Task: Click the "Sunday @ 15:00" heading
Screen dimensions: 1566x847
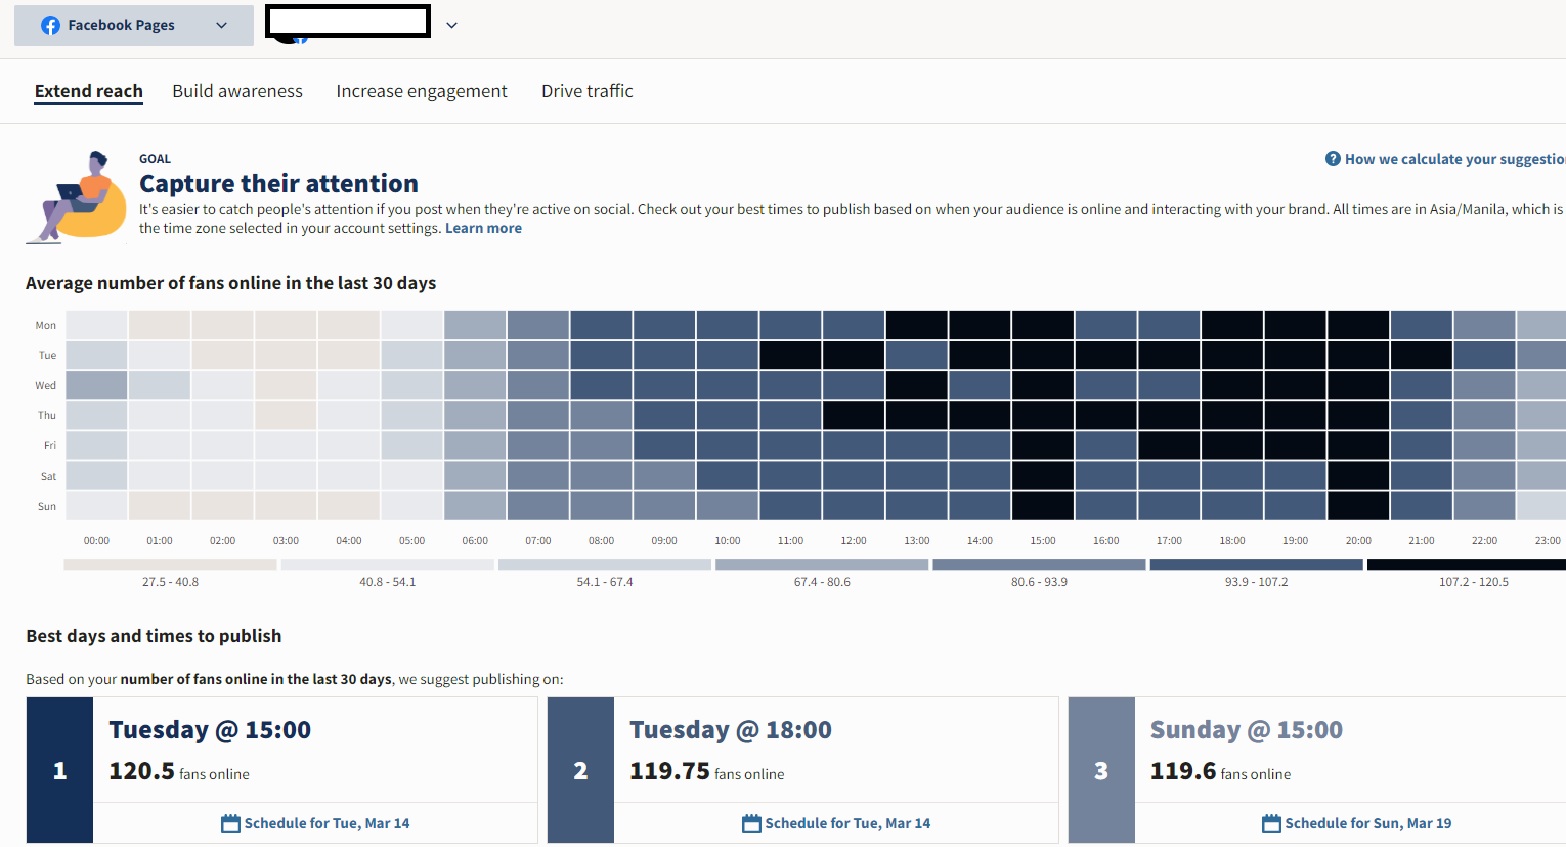Action: click(1247, 730)
